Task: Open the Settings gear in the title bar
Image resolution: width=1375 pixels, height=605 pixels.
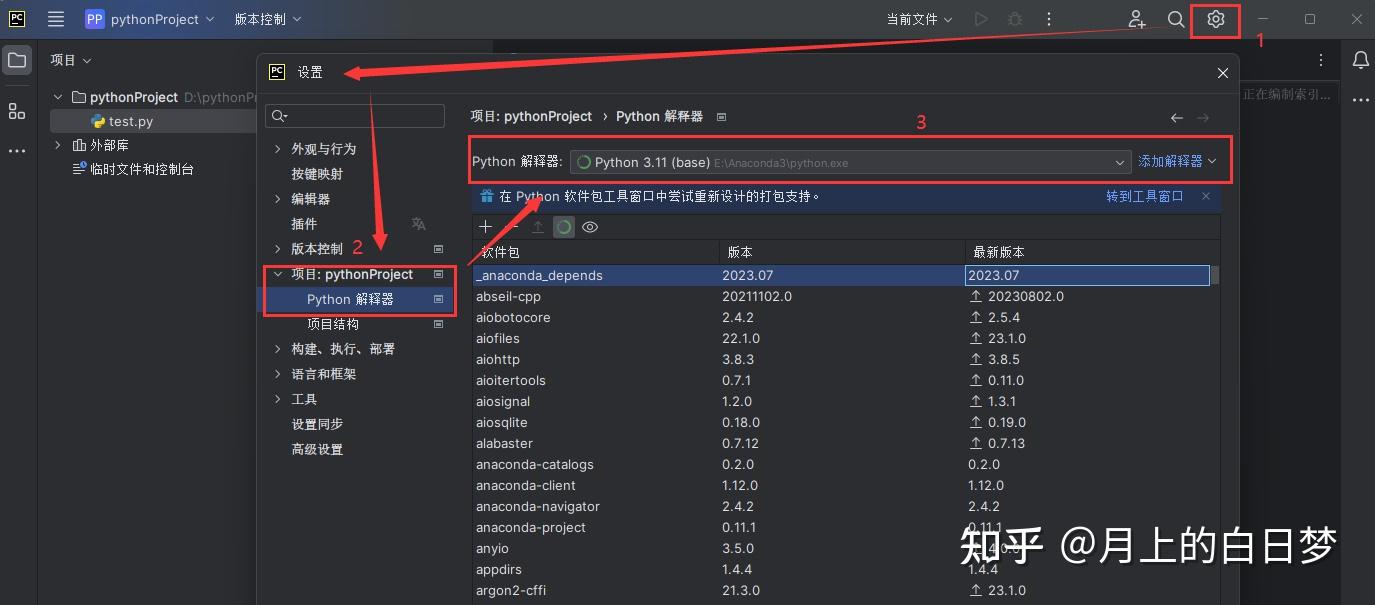Action: pos(1215,18)
